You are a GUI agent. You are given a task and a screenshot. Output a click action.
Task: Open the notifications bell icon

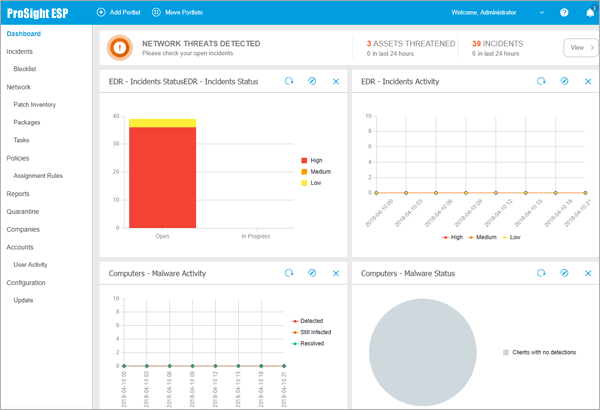(590, 12)
